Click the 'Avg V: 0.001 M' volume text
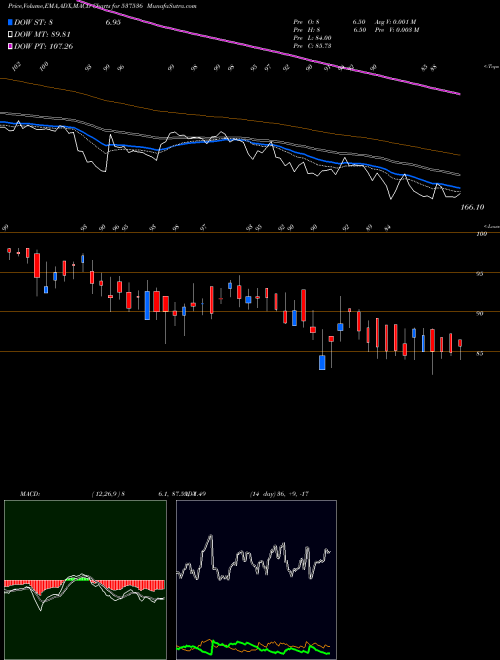This screenshot has height=660, width=500. click(396, 21)
